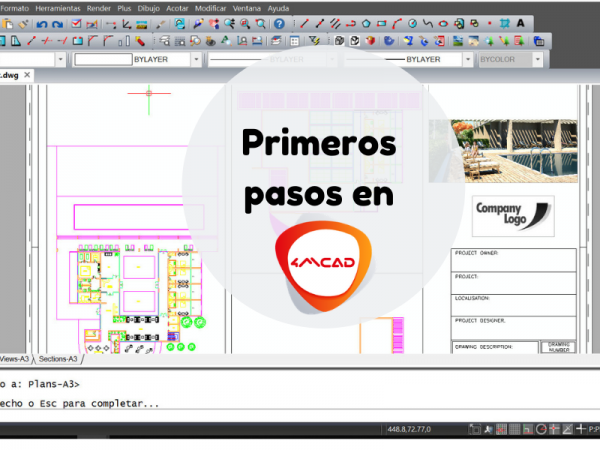Open the BYLAYER color dropdown

point(196,59)
